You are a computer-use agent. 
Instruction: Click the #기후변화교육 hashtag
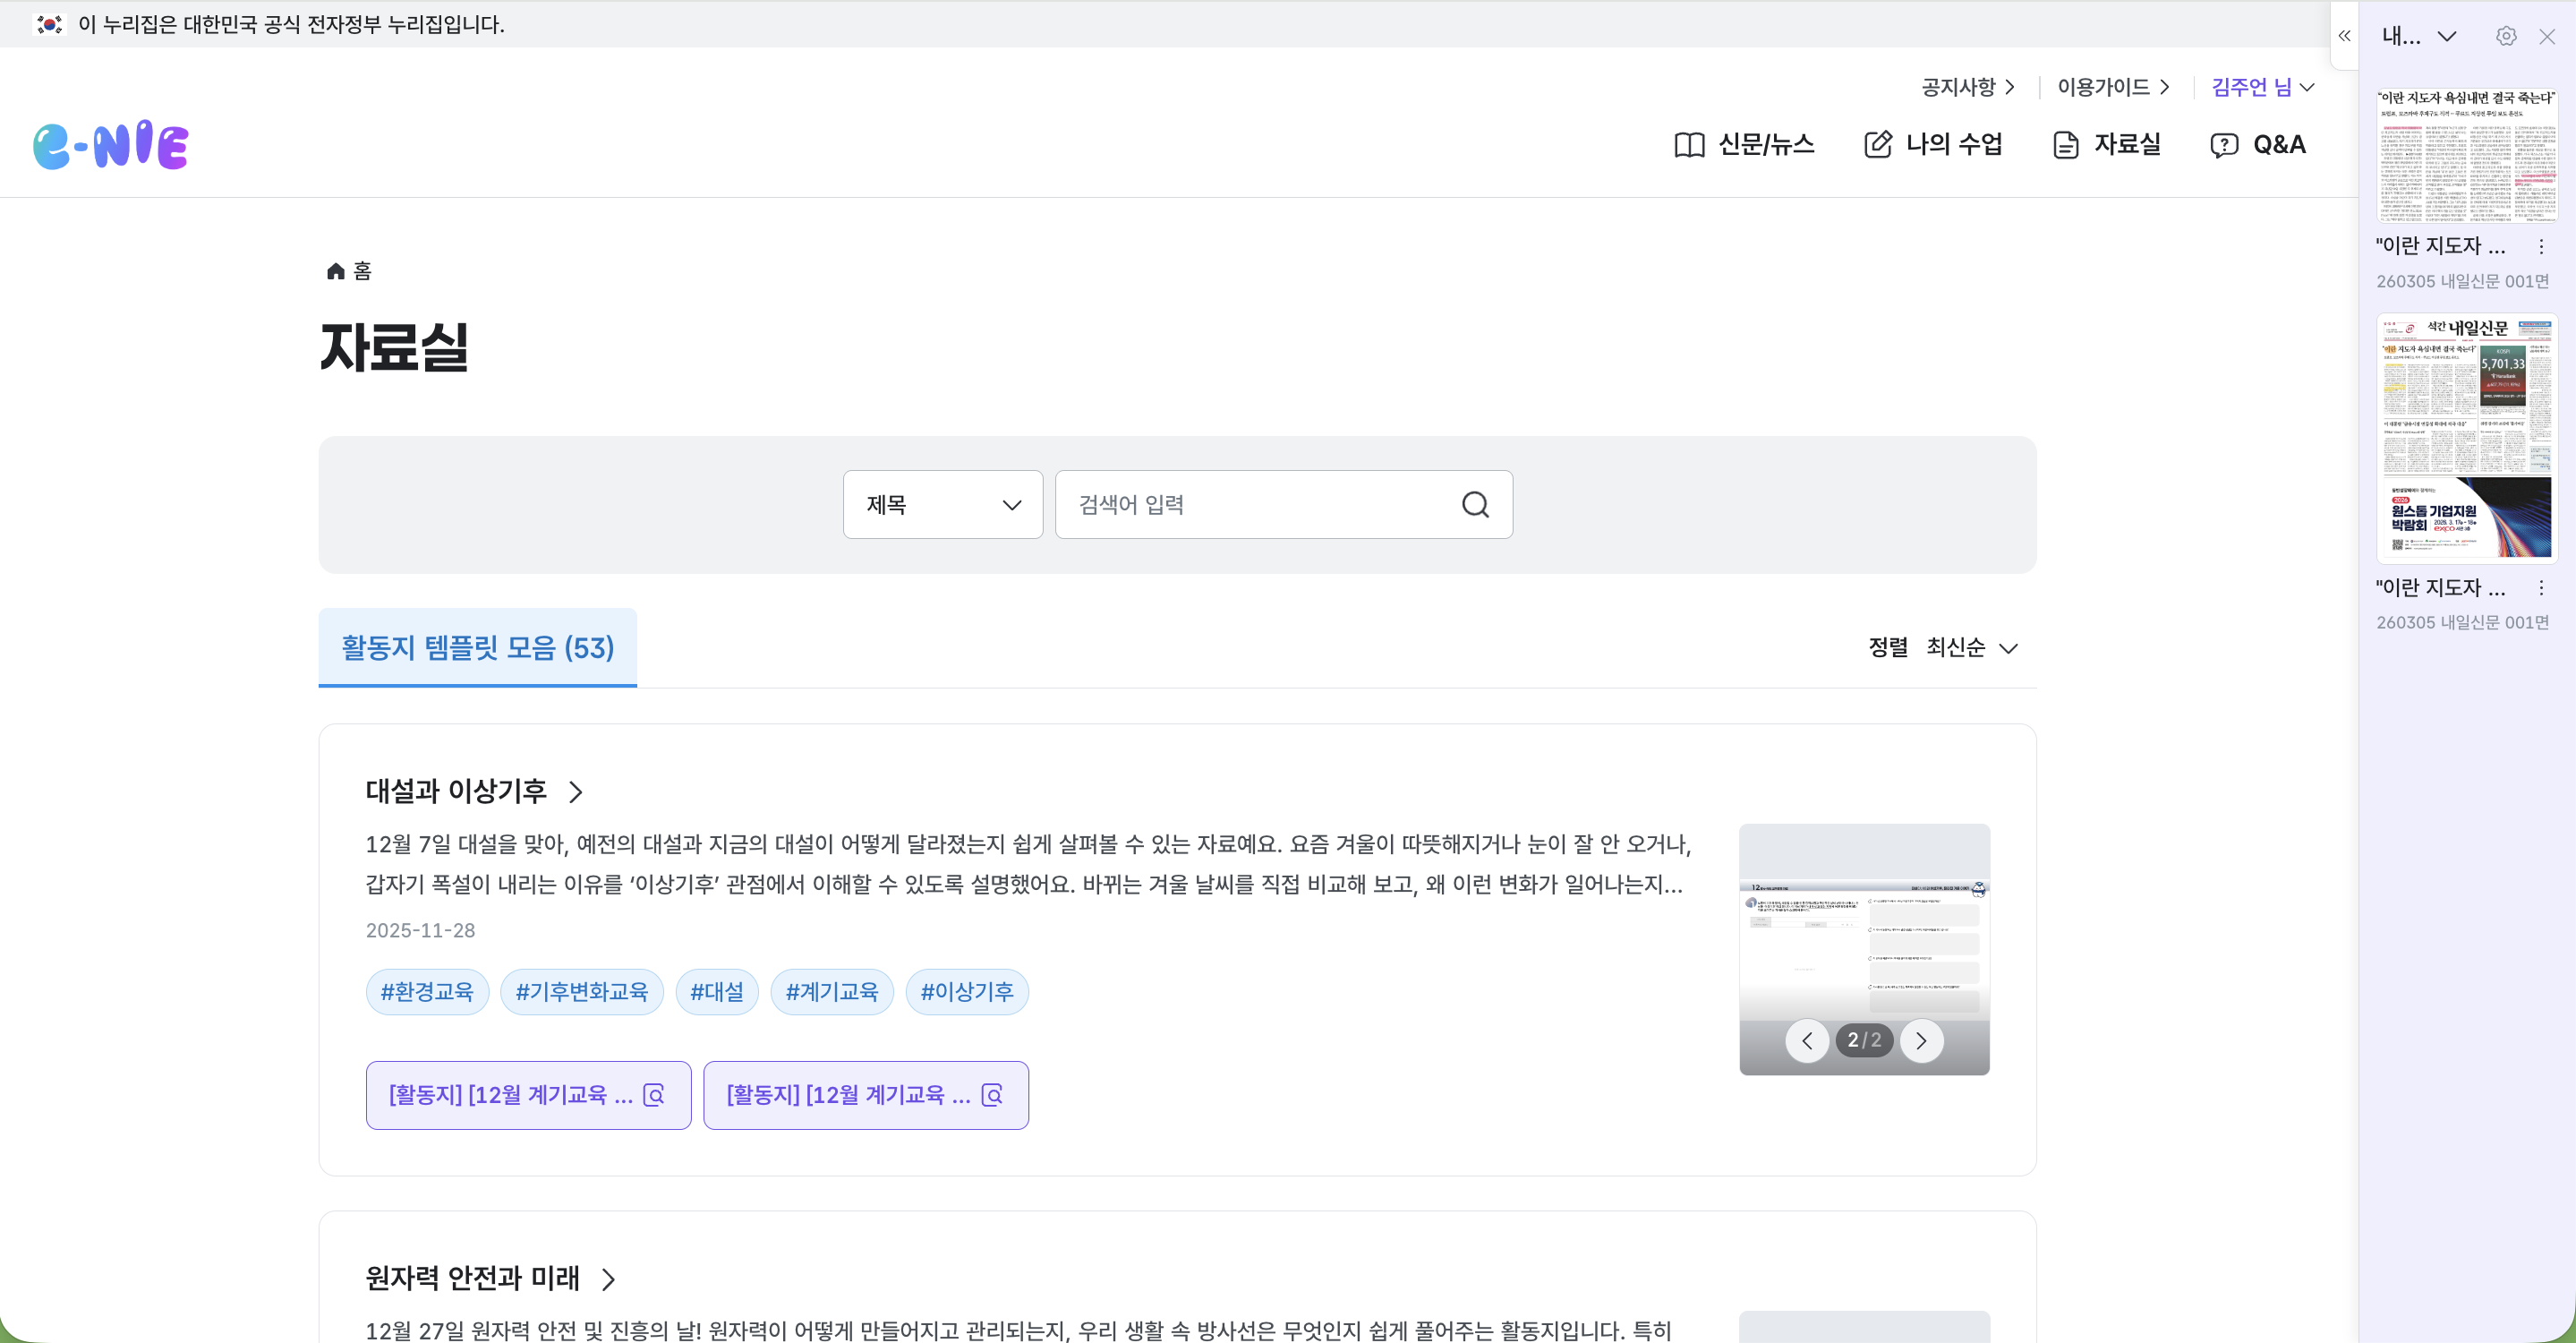581,992
